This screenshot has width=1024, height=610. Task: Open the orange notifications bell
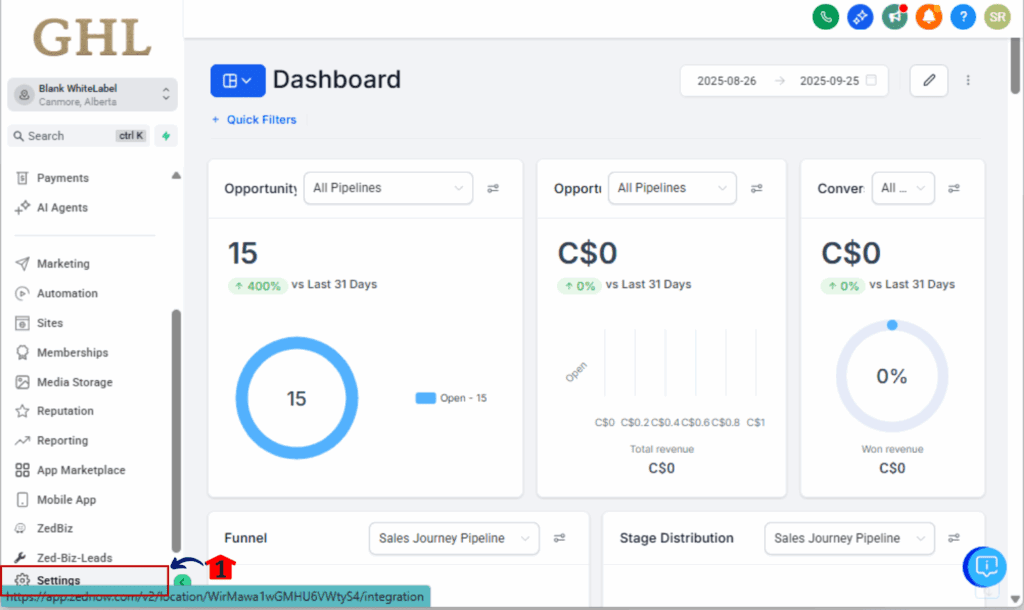coord(928,16)
